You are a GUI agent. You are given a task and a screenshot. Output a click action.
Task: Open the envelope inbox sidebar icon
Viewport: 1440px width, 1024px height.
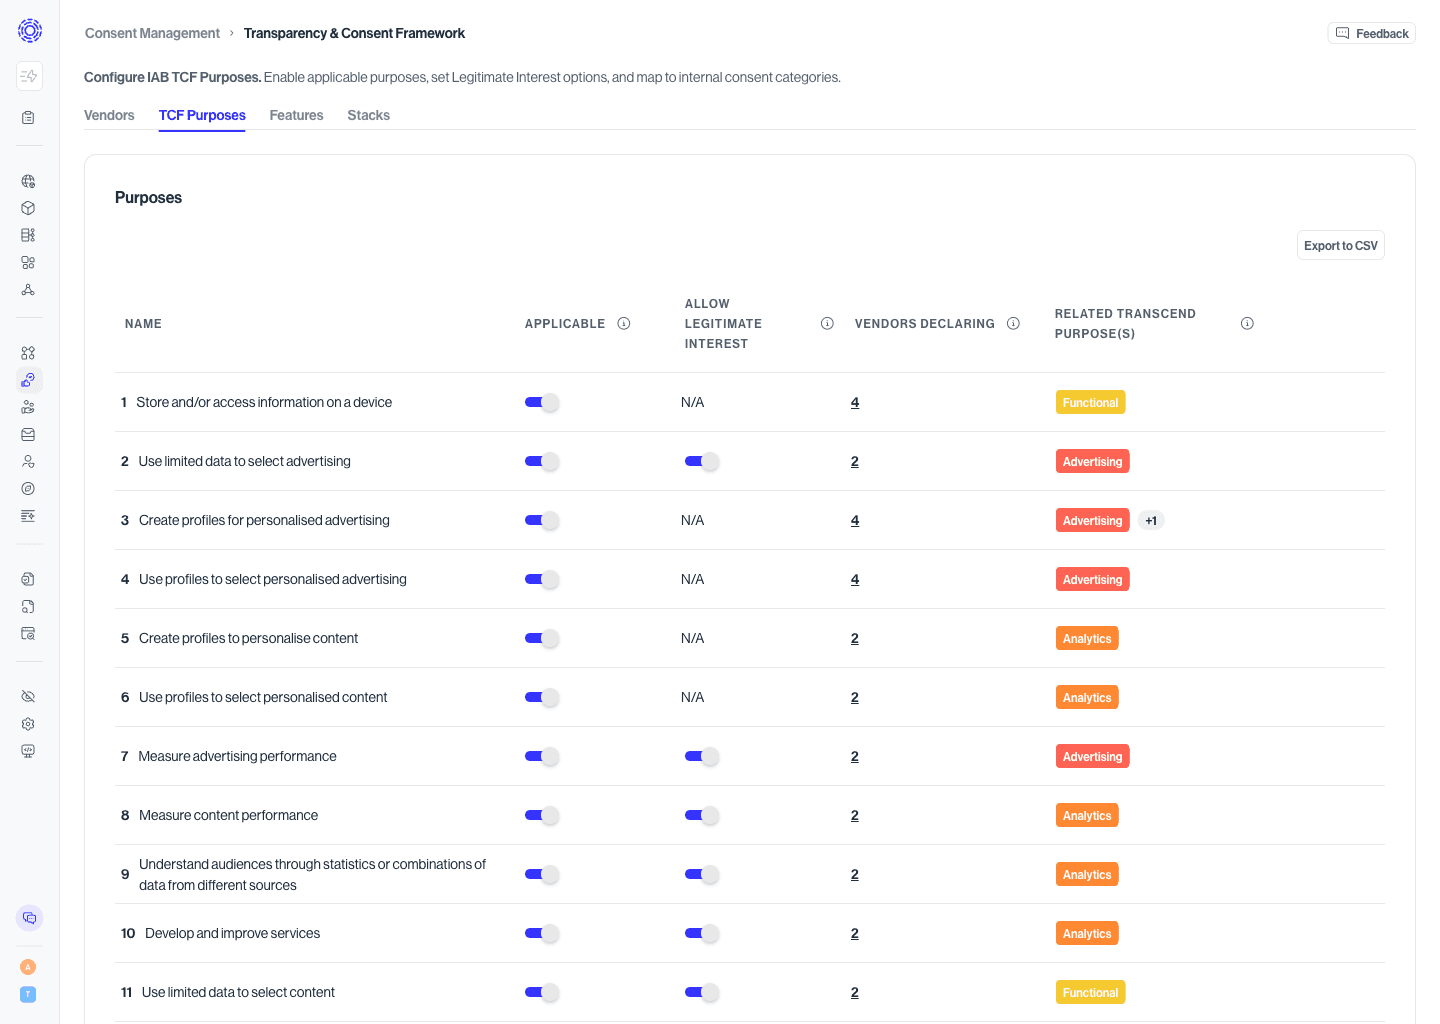click(x=28, y=435)
